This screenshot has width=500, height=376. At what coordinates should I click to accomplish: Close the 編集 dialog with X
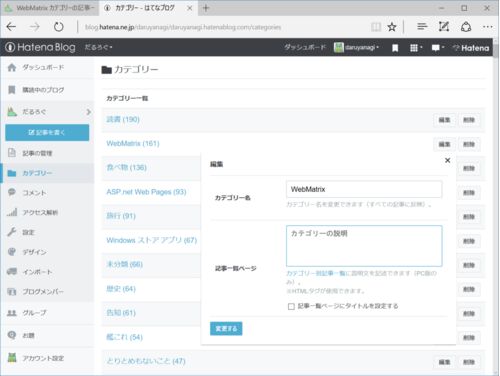[x=447, y=160]
